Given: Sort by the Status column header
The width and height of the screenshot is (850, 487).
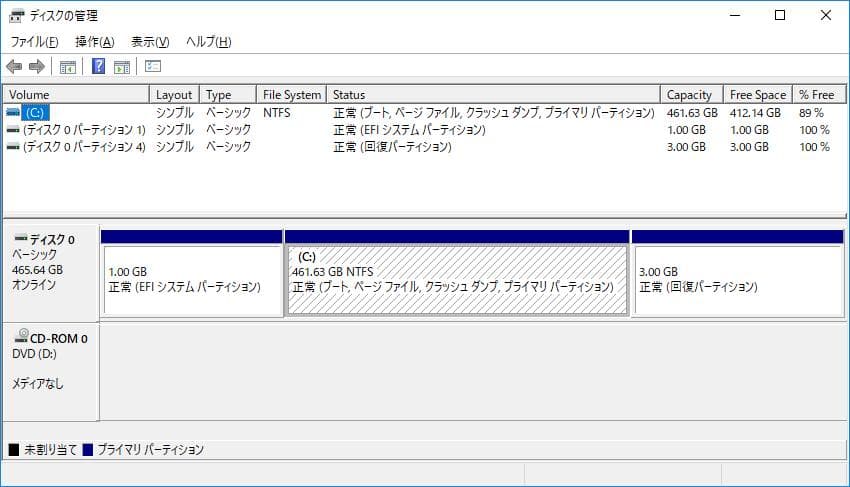Looking at the screenshot, I should click(493, 94).
